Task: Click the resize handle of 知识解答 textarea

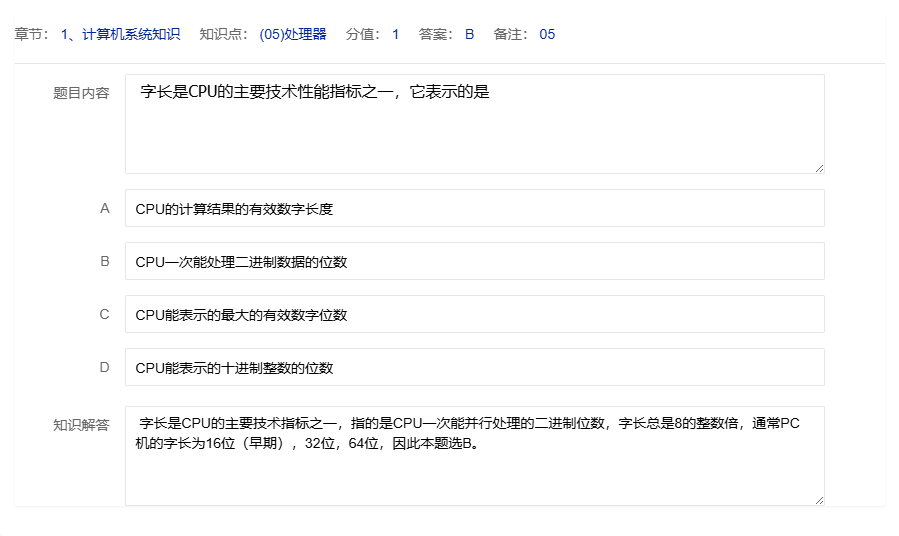Action: [819, 500]
